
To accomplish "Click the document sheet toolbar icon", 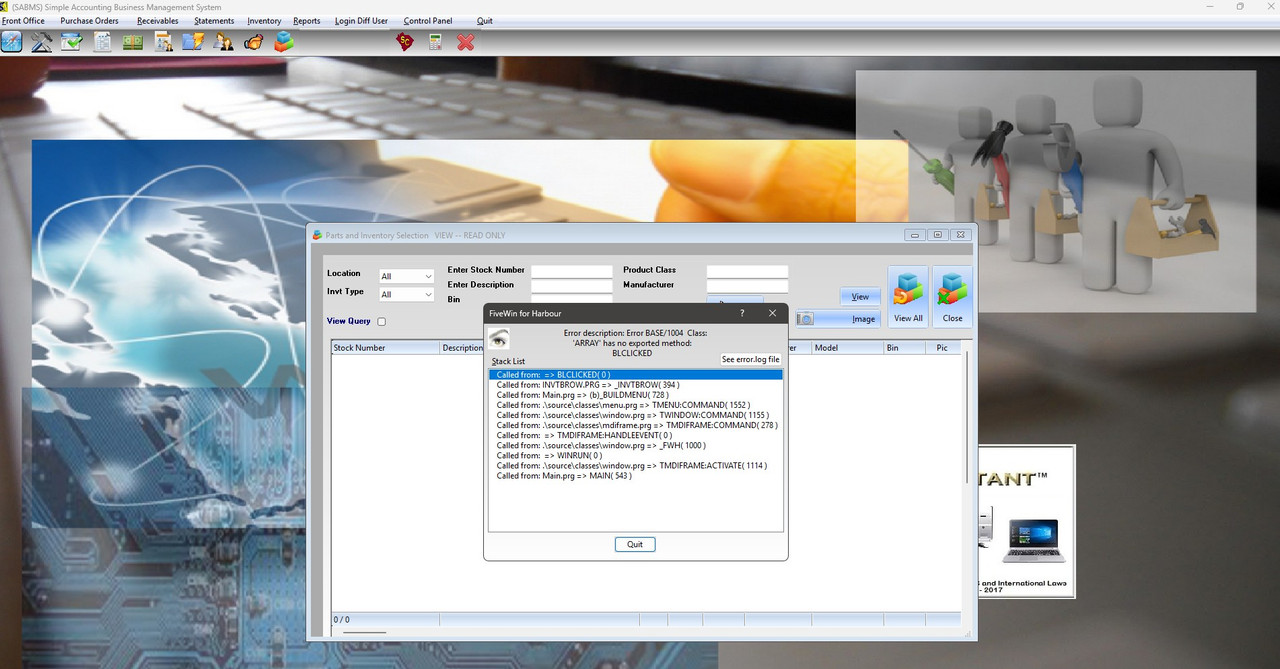I will tap(102, 42).
